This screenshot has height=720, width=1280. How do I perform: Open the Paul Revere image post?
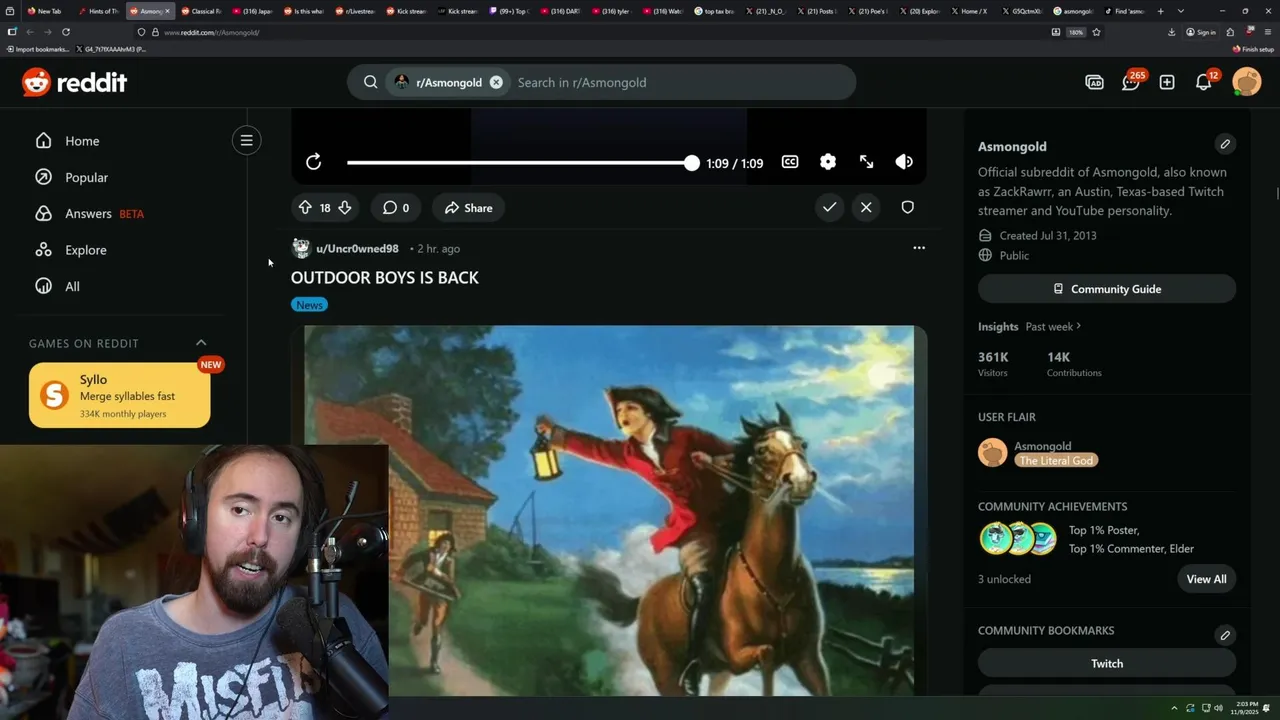[x=609, y=510]
